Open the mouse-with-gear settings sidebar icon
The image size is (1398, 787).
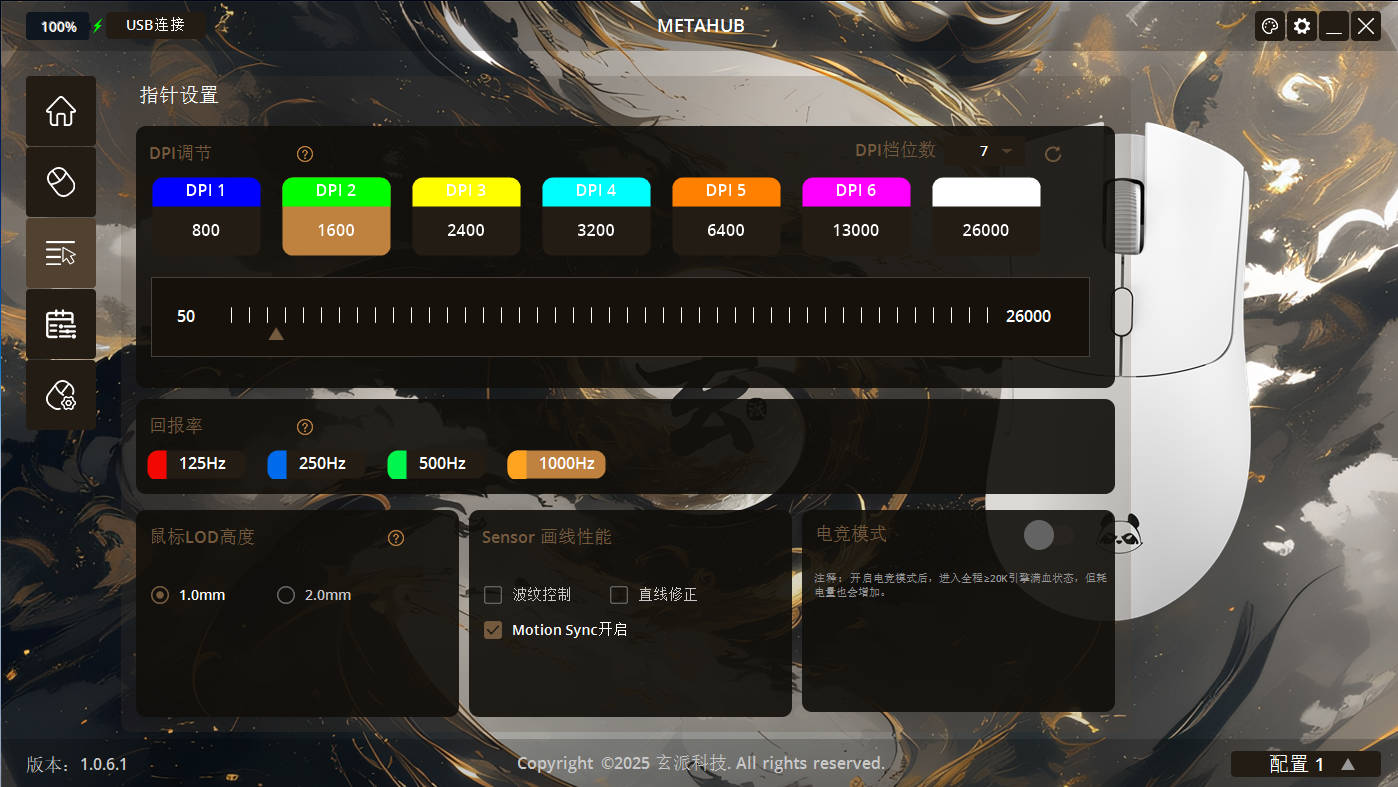pos(61,395)
